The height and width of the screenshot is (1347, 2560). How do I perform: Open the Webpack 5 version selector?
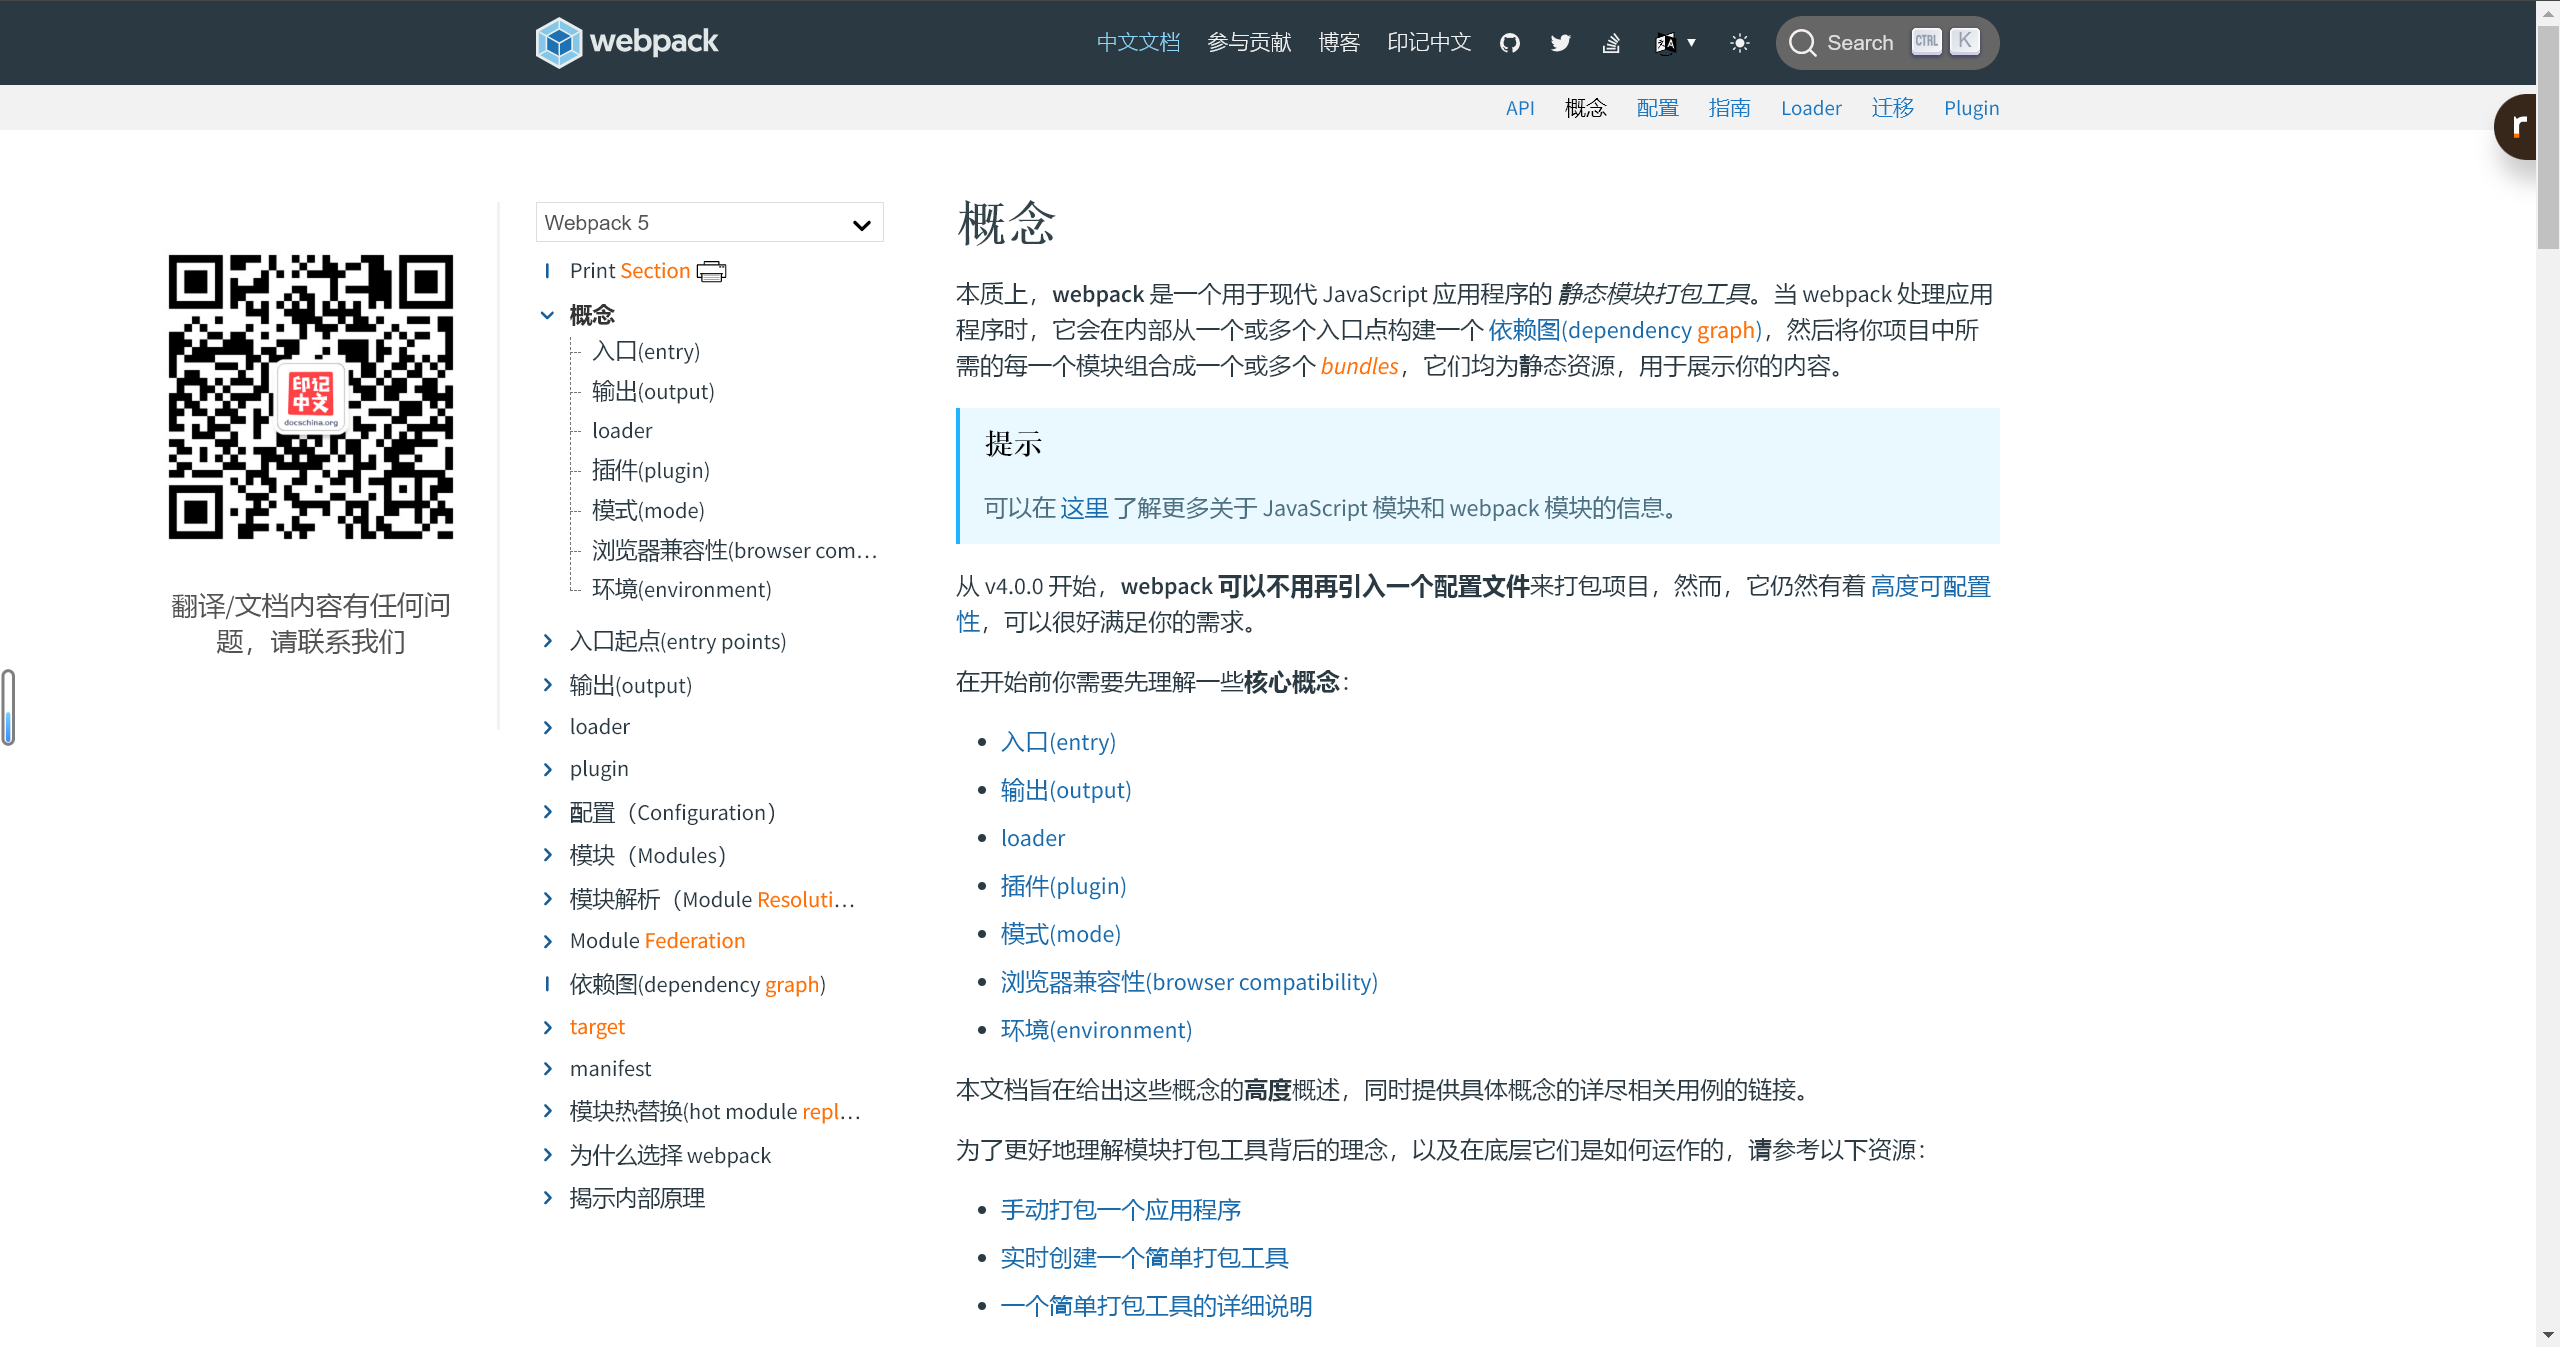pyautogui.click(x=709, y=223)
